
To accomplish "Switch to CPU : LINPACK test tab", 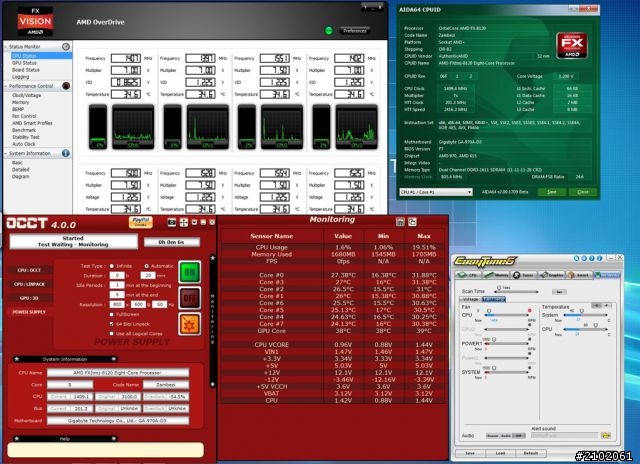I will [x=30, y=284].
